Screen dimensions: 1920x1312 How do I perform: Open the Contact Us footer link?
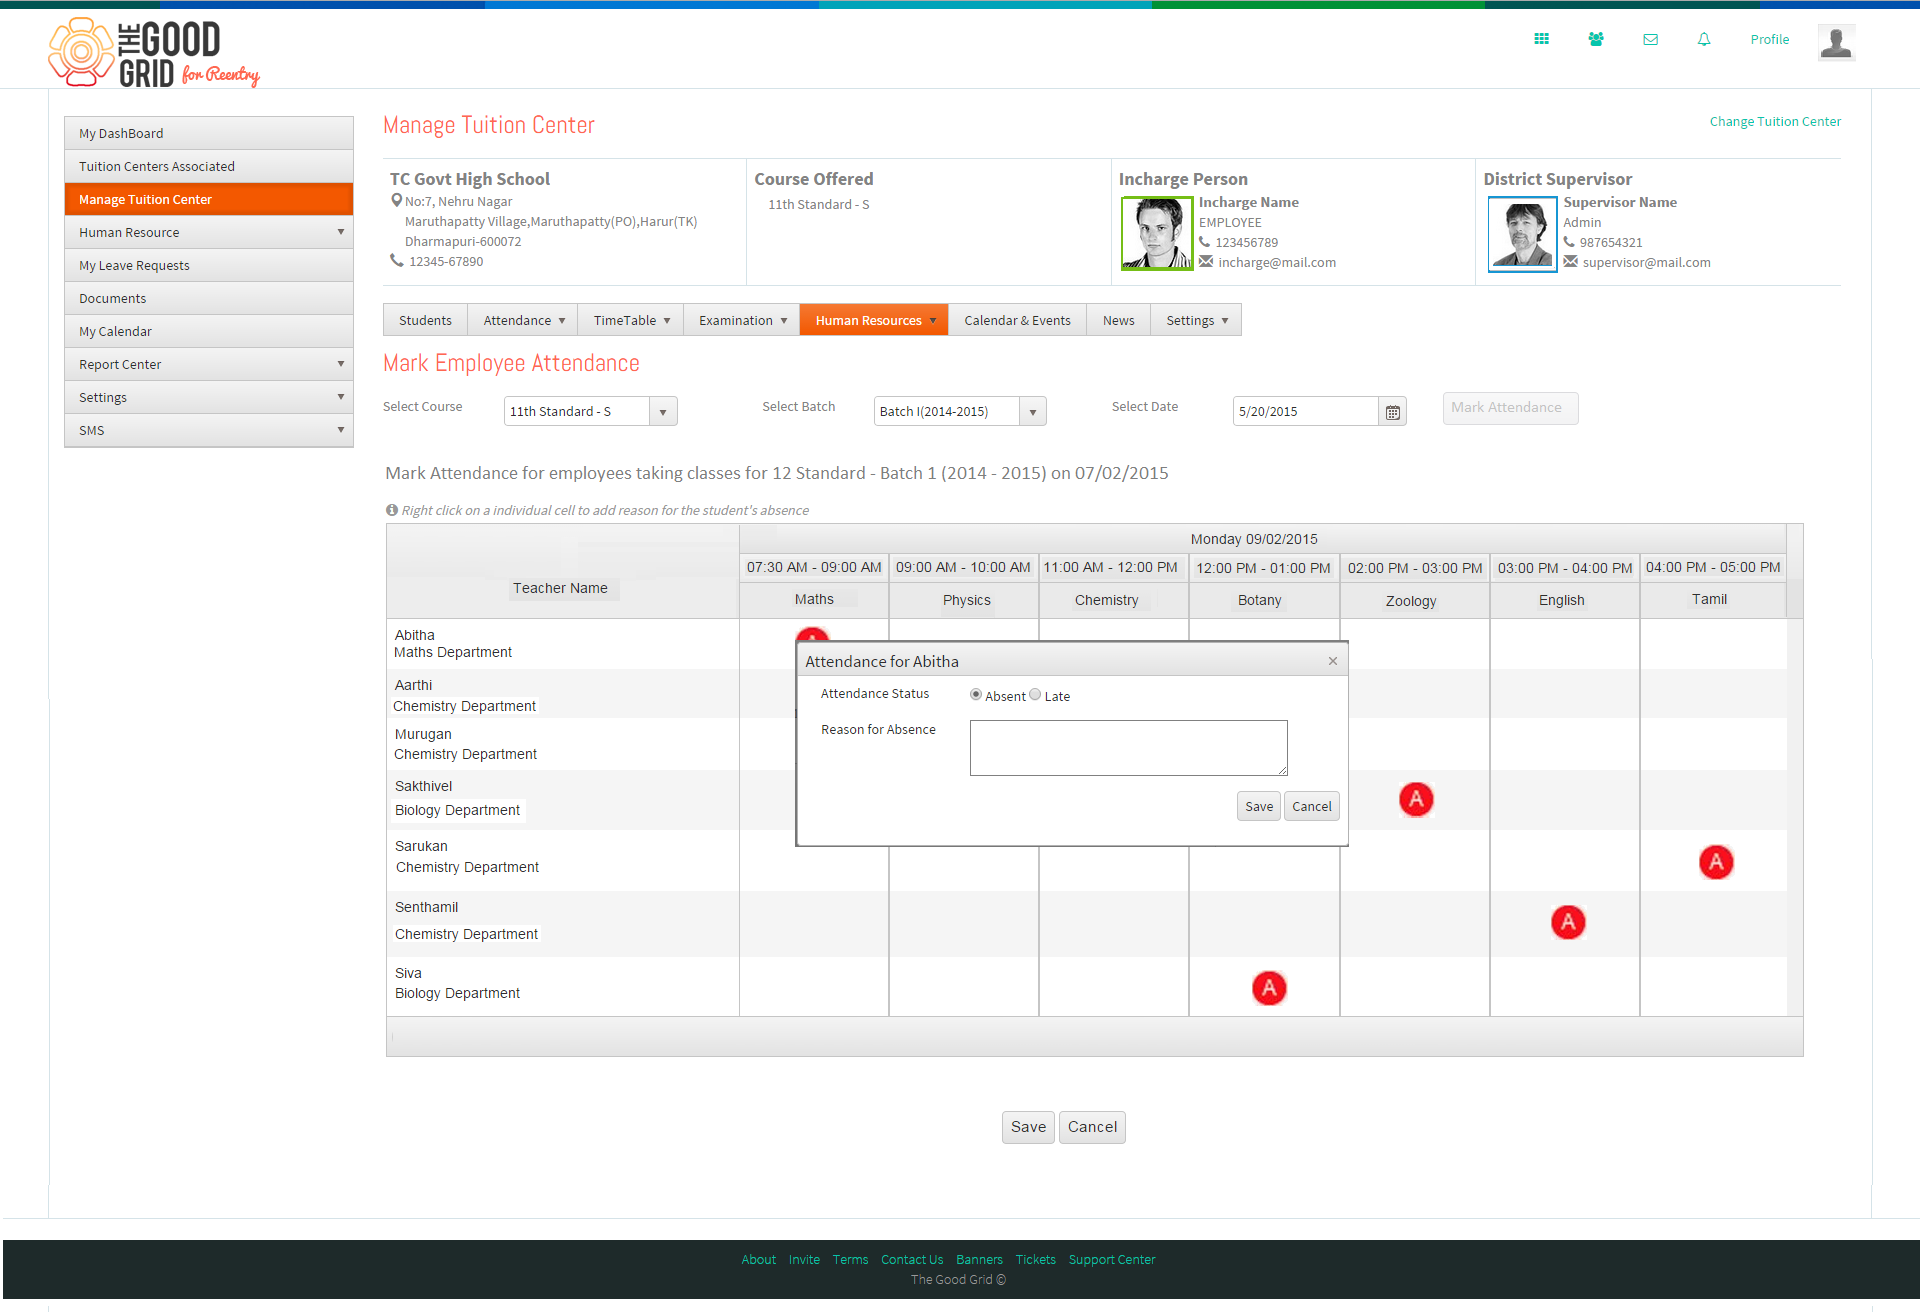click(912, 1259)
